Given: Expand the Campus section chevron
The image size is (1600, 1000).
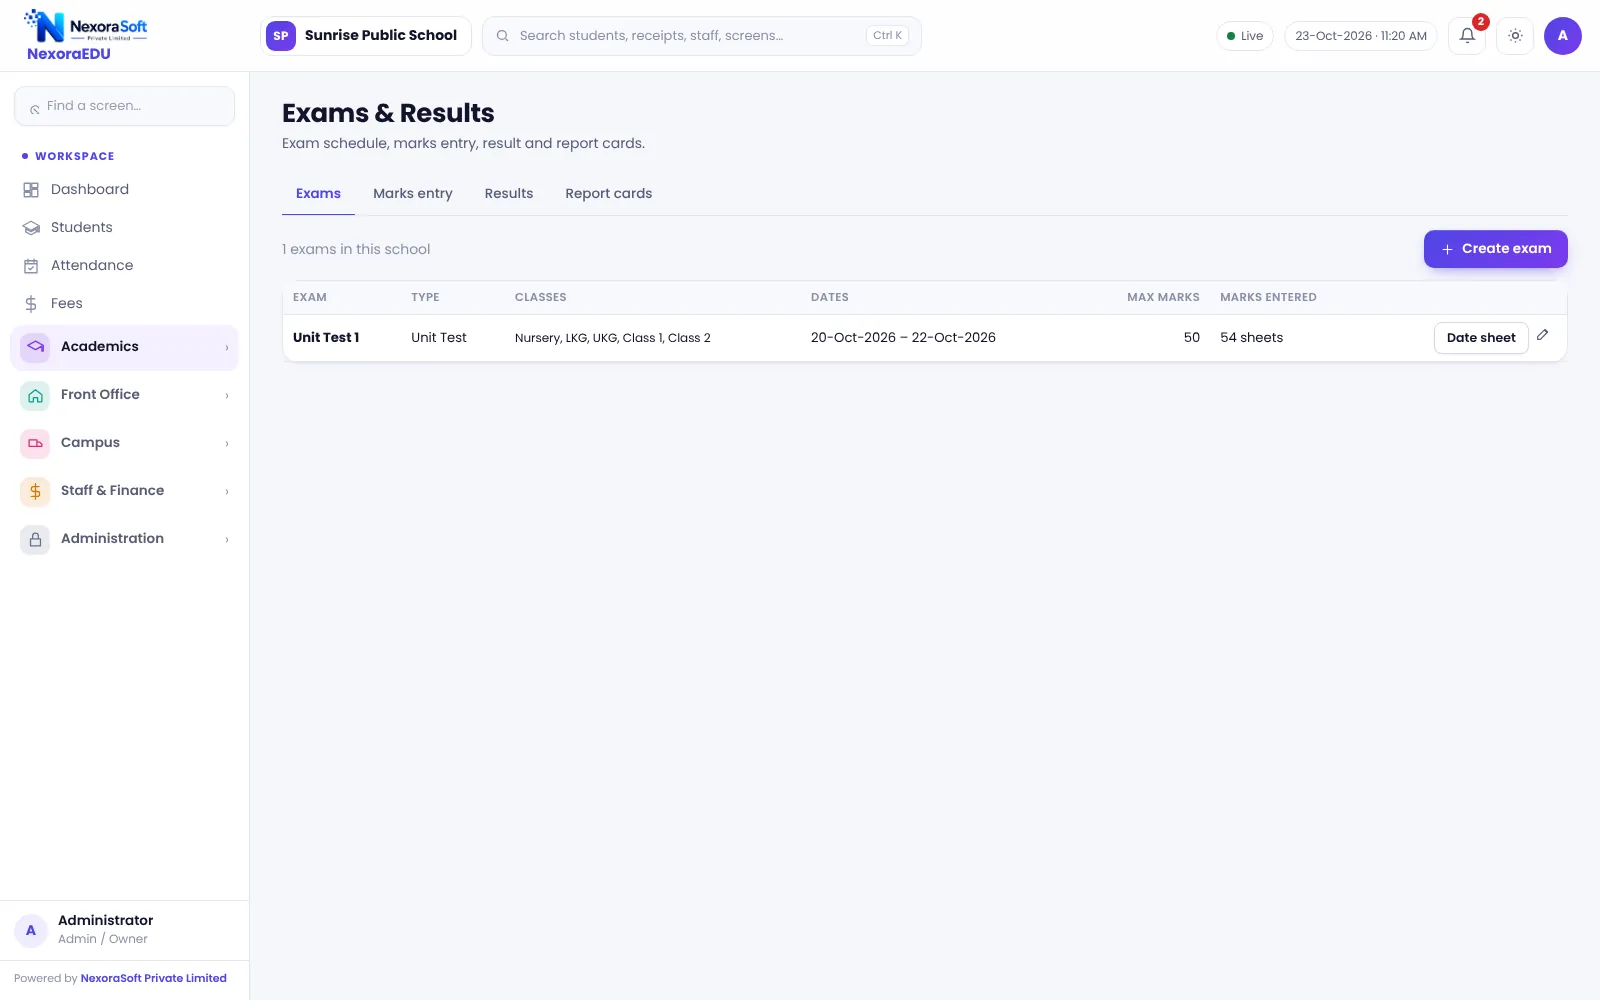Looking at the screenshot, I should coord(227,443).
